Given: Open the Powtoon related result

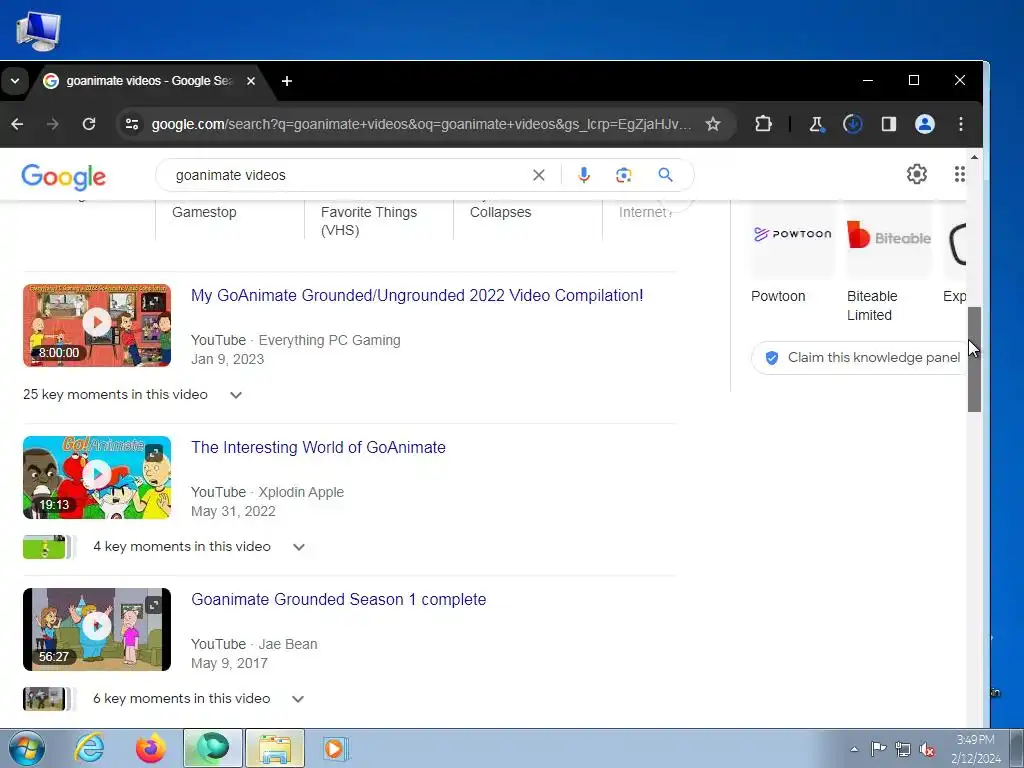Looking at the screenshot, I should tap(792, 255).
